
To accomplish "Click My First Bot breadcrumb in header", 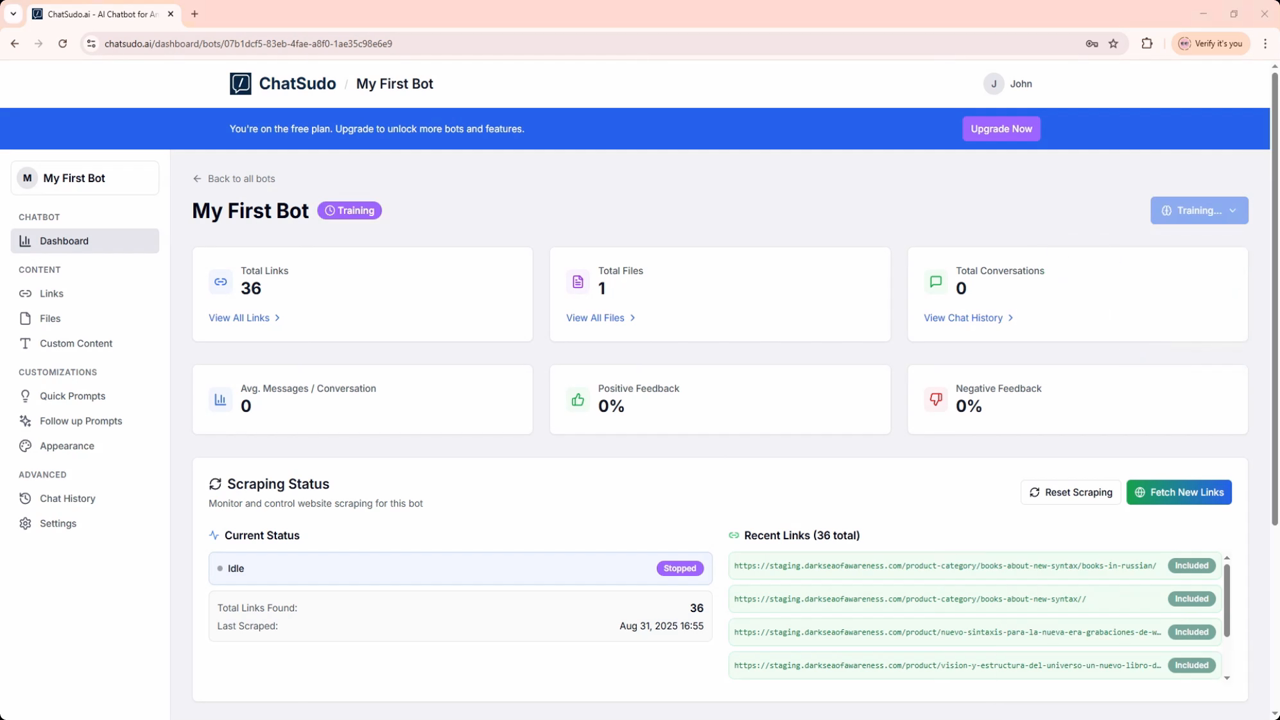I will (x=394, y=84).
